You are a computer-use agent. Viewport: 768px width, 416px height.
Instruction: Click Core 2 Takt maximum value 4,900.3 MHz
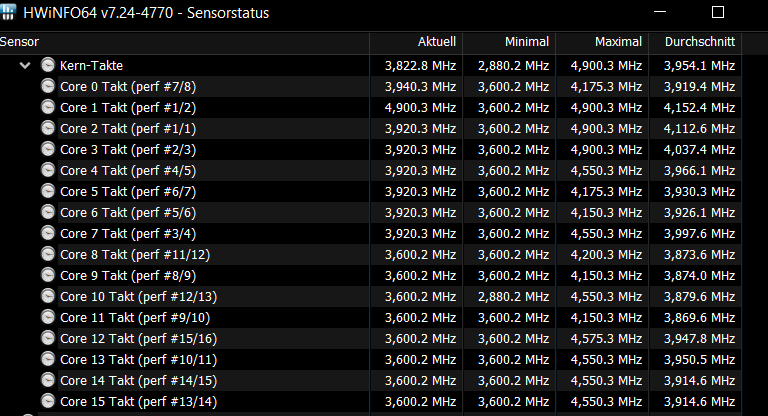click(606, 129)
